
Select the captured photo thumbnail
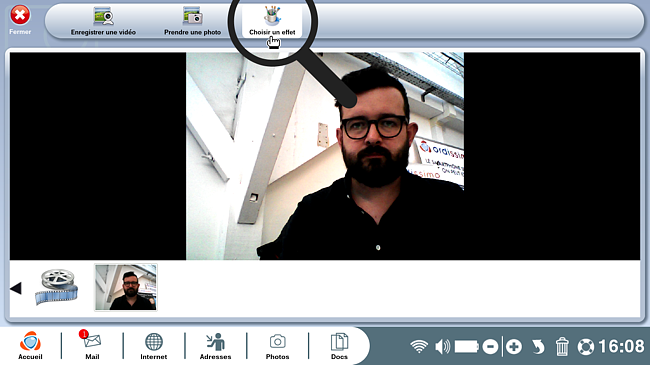coord(126,287)
